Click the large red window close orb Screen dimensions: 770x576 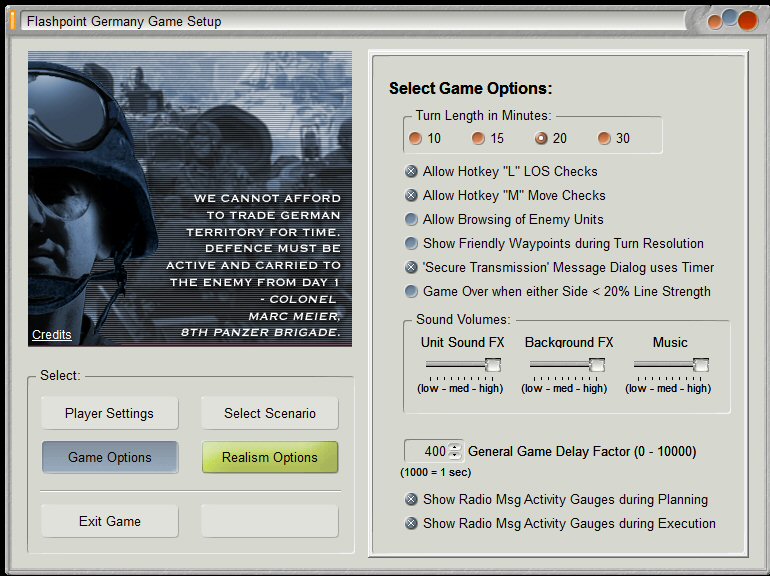coord(747,21)
